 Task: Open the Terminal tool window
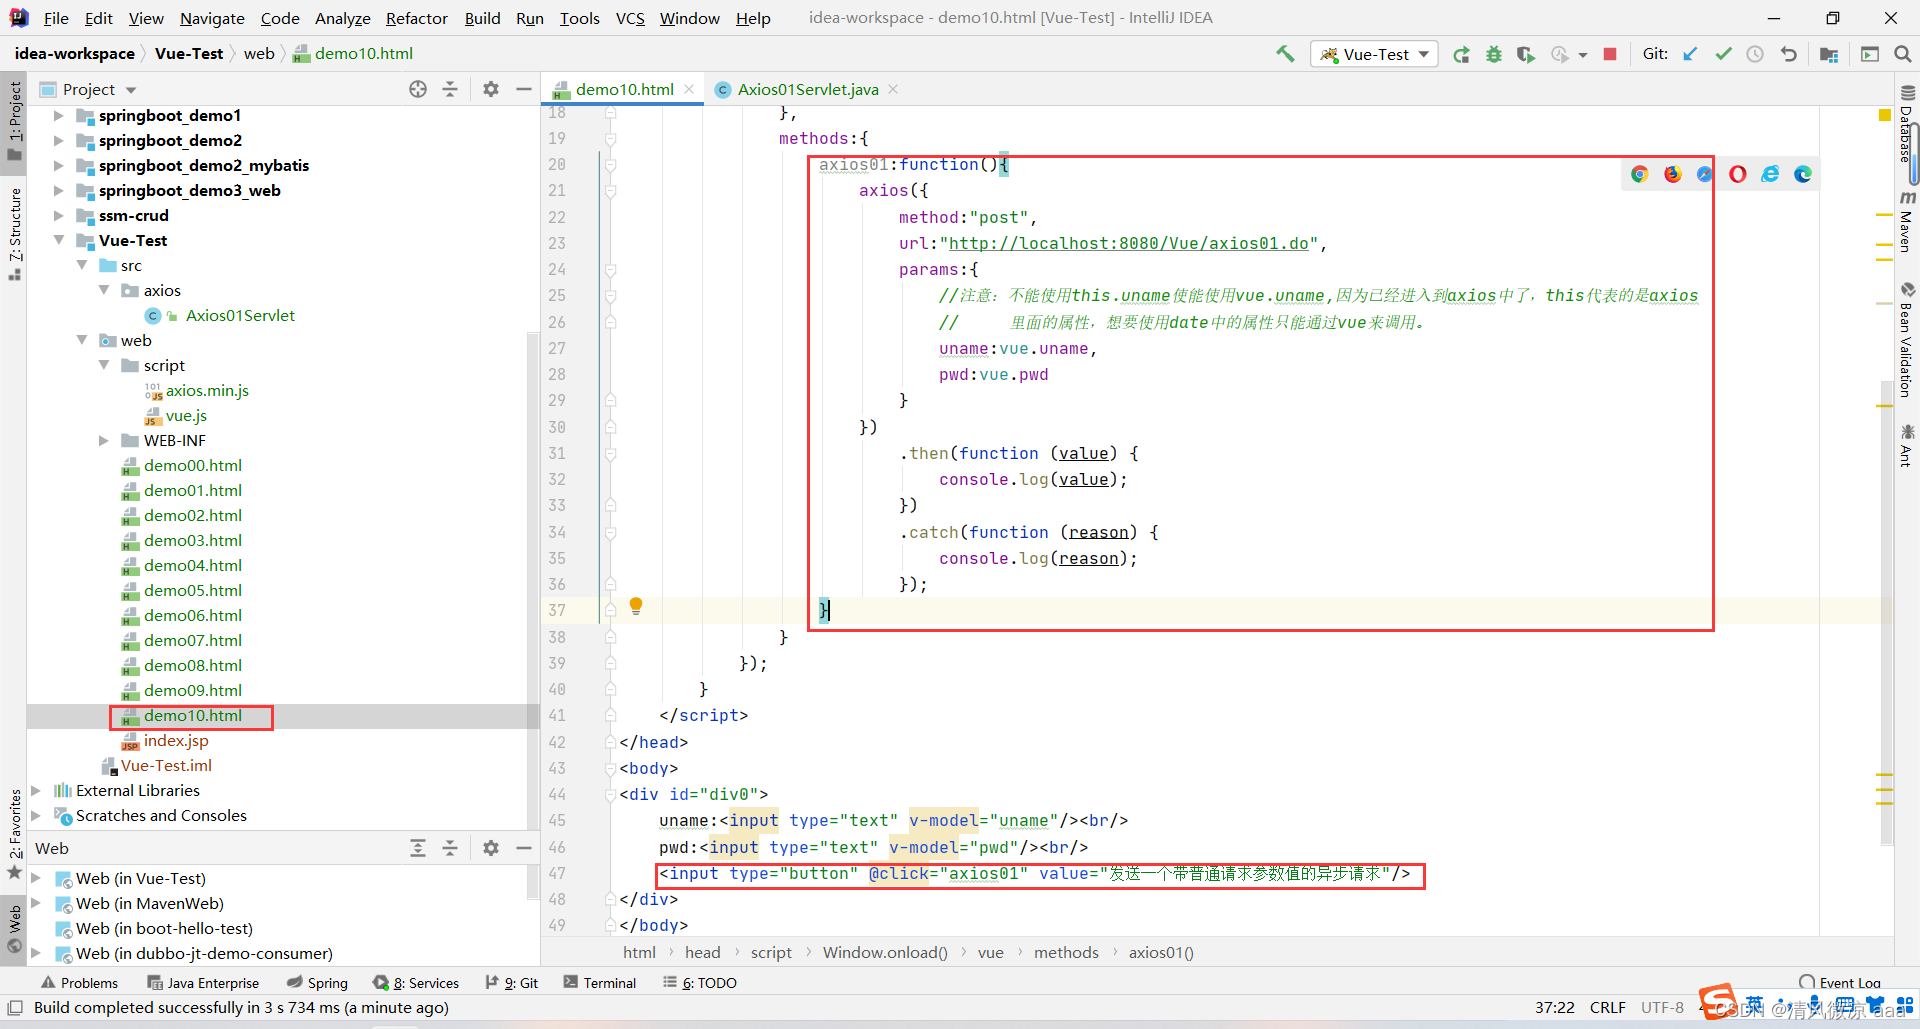[600, 983]
